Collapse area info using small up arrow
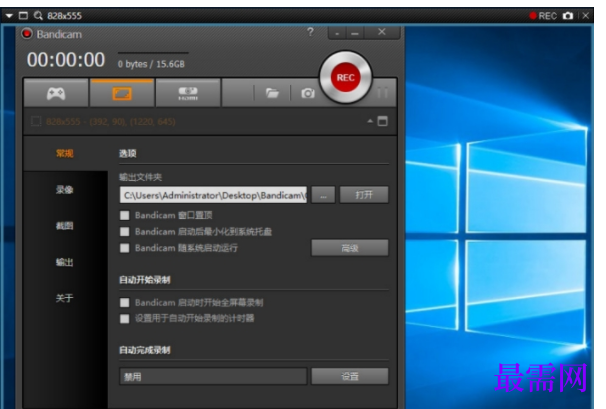This screenshot has height=409, width=606. (x=370, y=121)
